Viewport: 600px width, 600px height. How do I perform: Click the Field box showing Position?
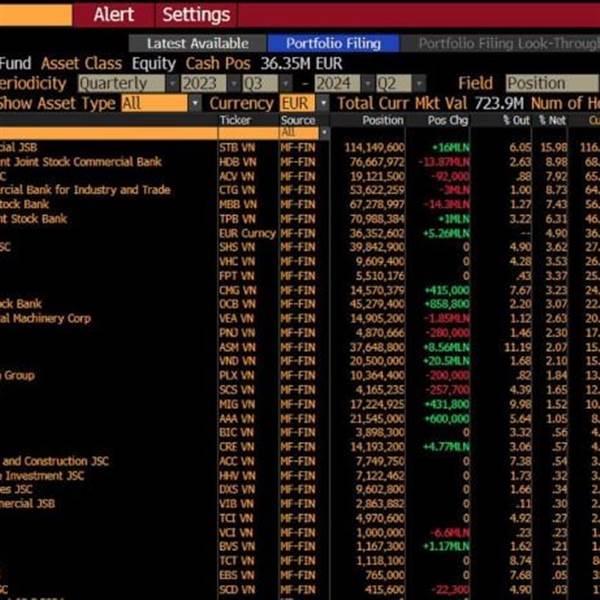point(552,83)
